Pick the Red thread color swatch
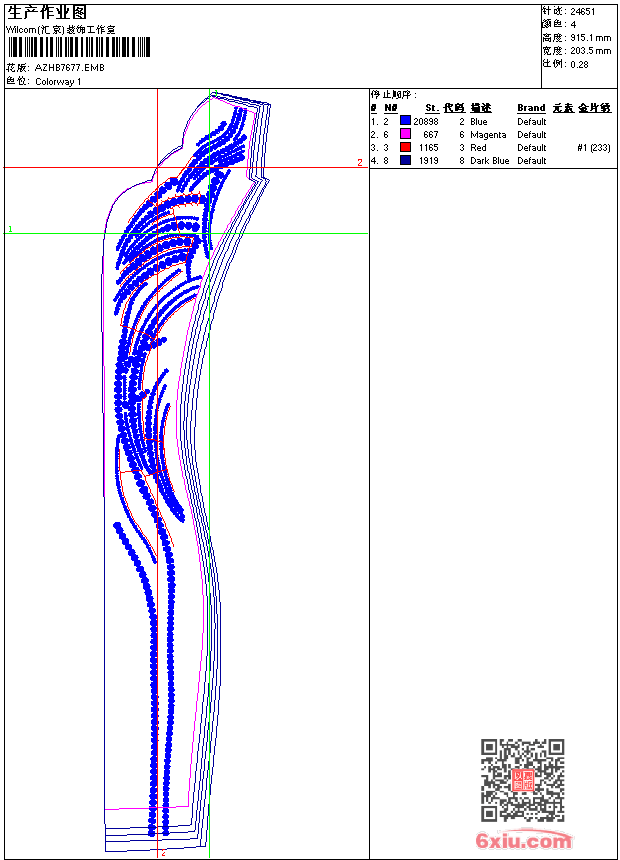This screenshot has height=860, width=620. point(405,147)
